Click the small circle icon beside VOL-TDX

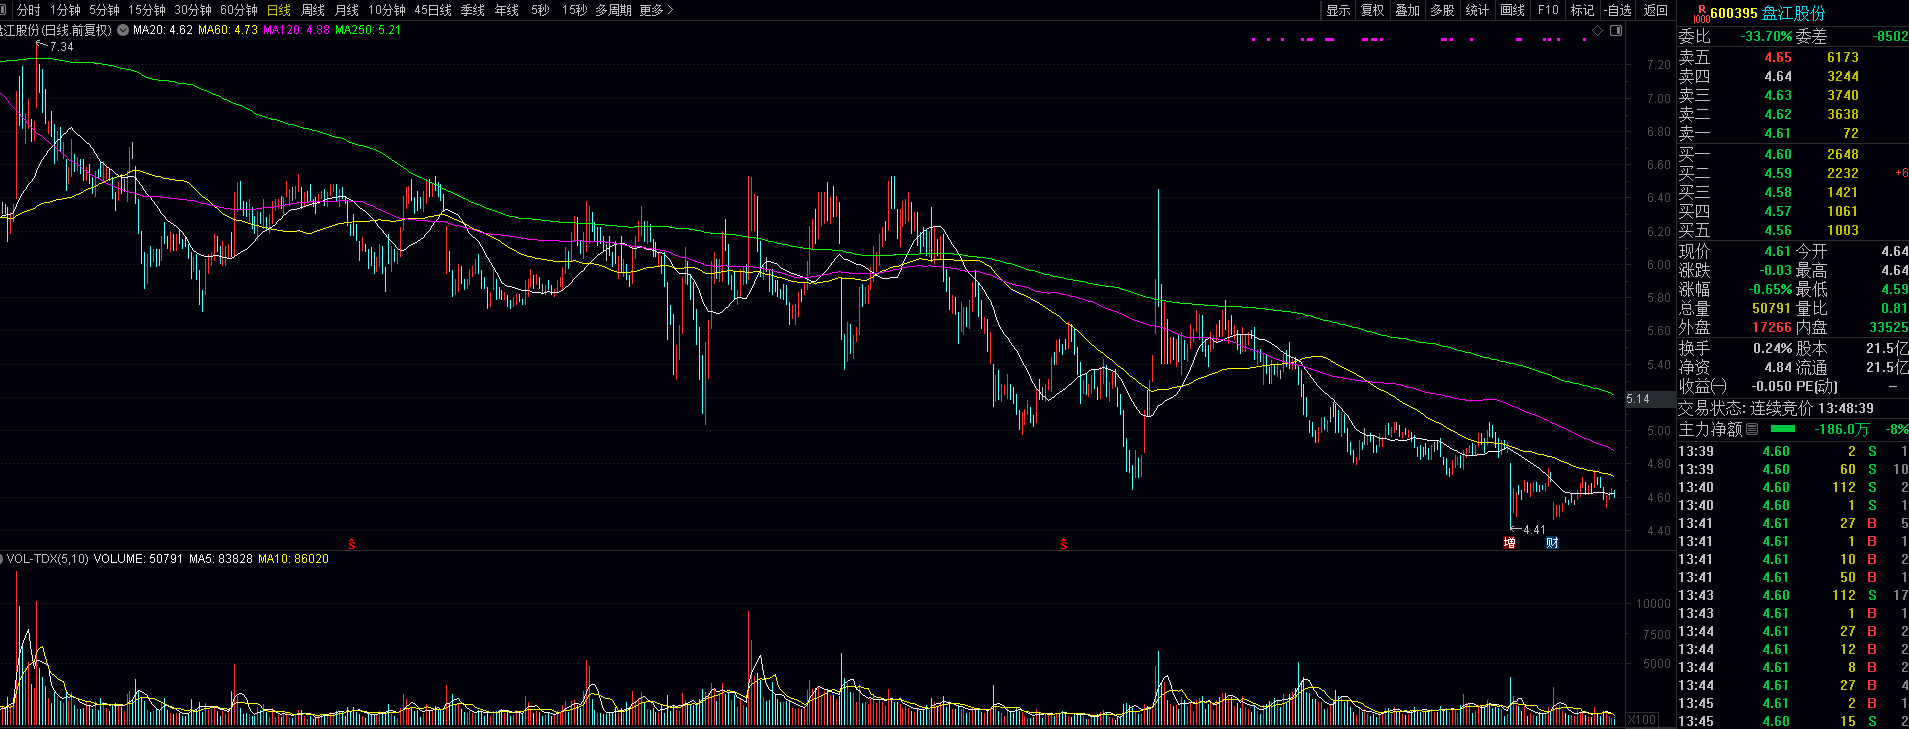tap(2, 559)
